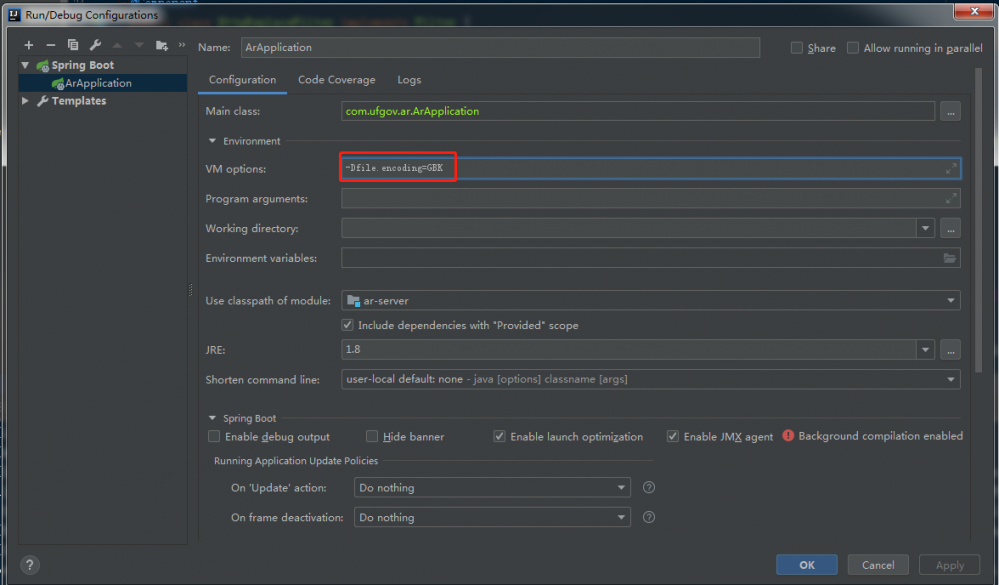
Task: Uncheck Enable JMX agent
Action: coord(673,437)
